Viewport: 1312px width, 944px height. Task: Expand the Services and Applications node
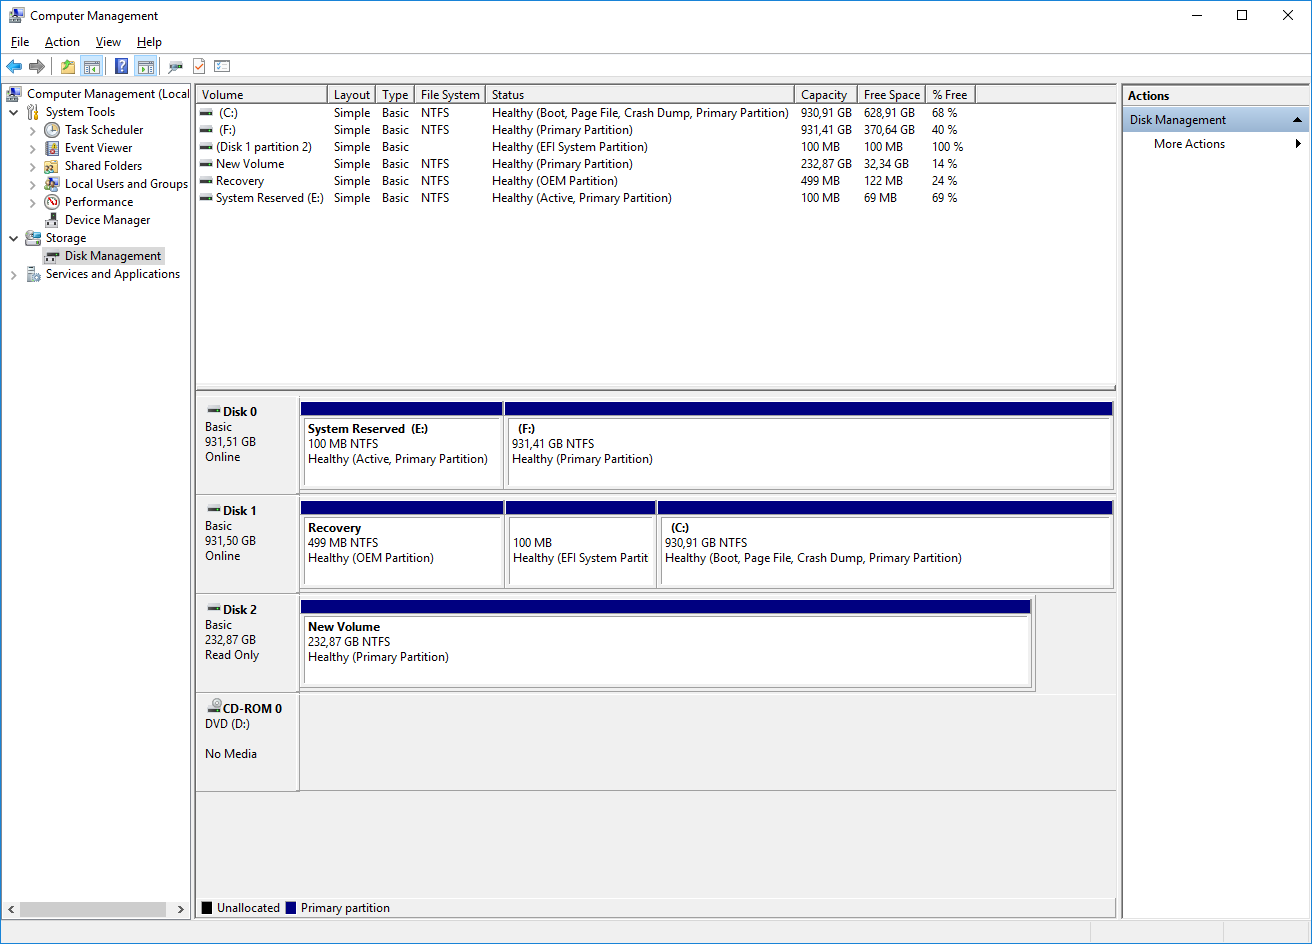tap(14, 274)
